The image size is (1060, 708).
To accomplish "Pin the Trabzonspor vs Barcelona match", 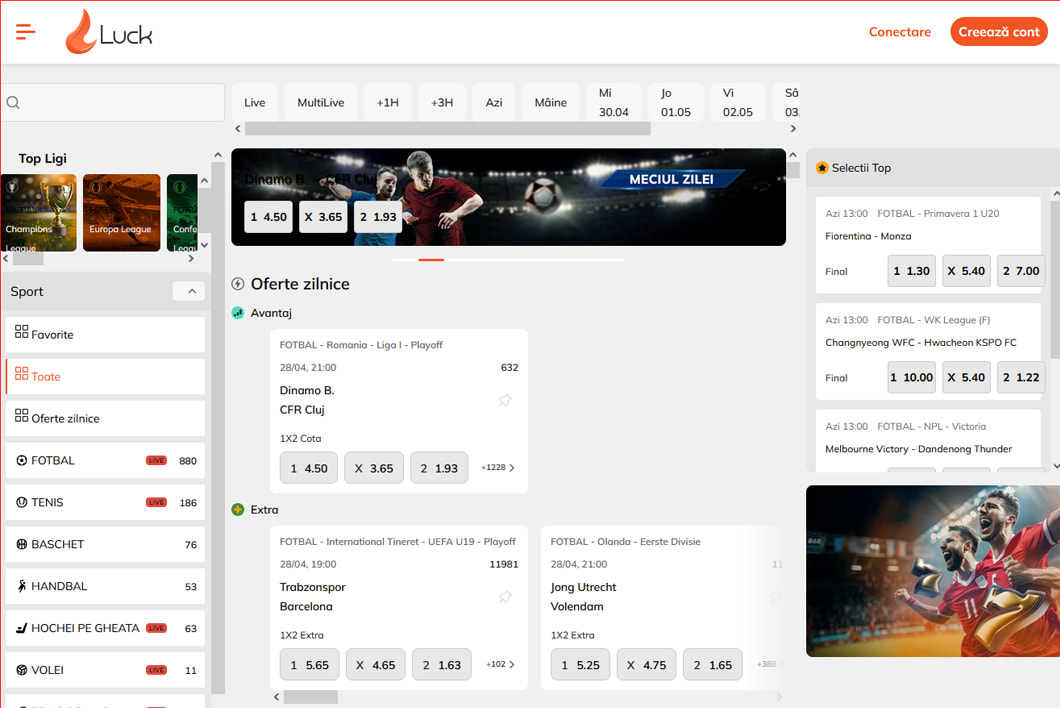I will point(505,597).
